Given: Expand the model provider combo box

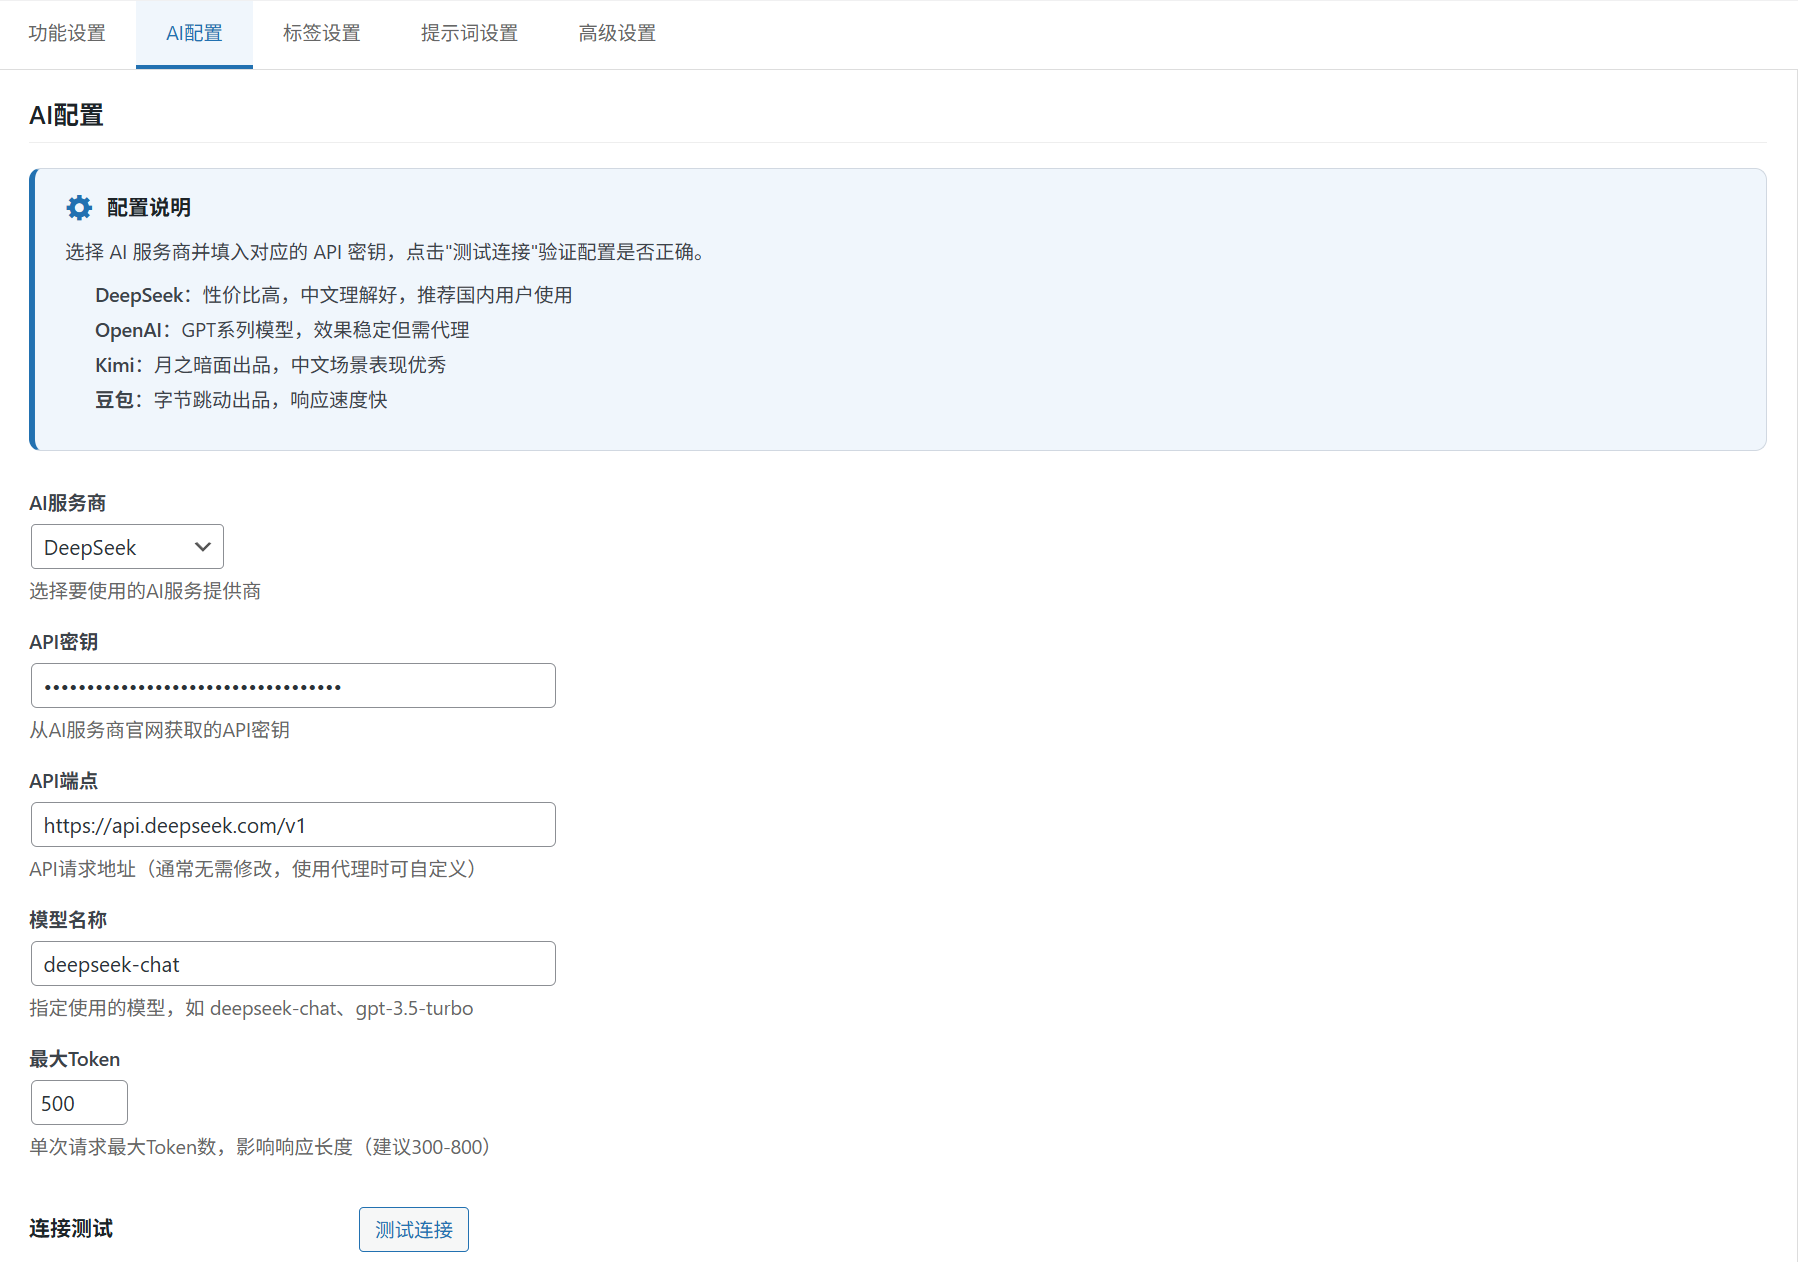Looking at the screenshot, I should 127,546.
